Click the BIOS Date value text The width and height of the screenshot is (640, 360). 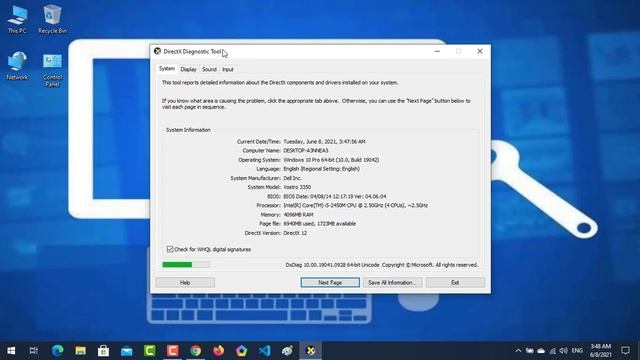click(x=335, y=196)
